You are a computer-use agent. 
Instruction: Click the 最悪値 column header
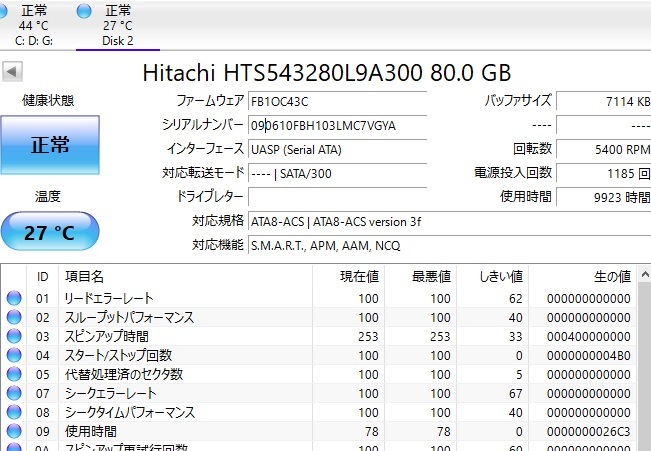(420, 277)
